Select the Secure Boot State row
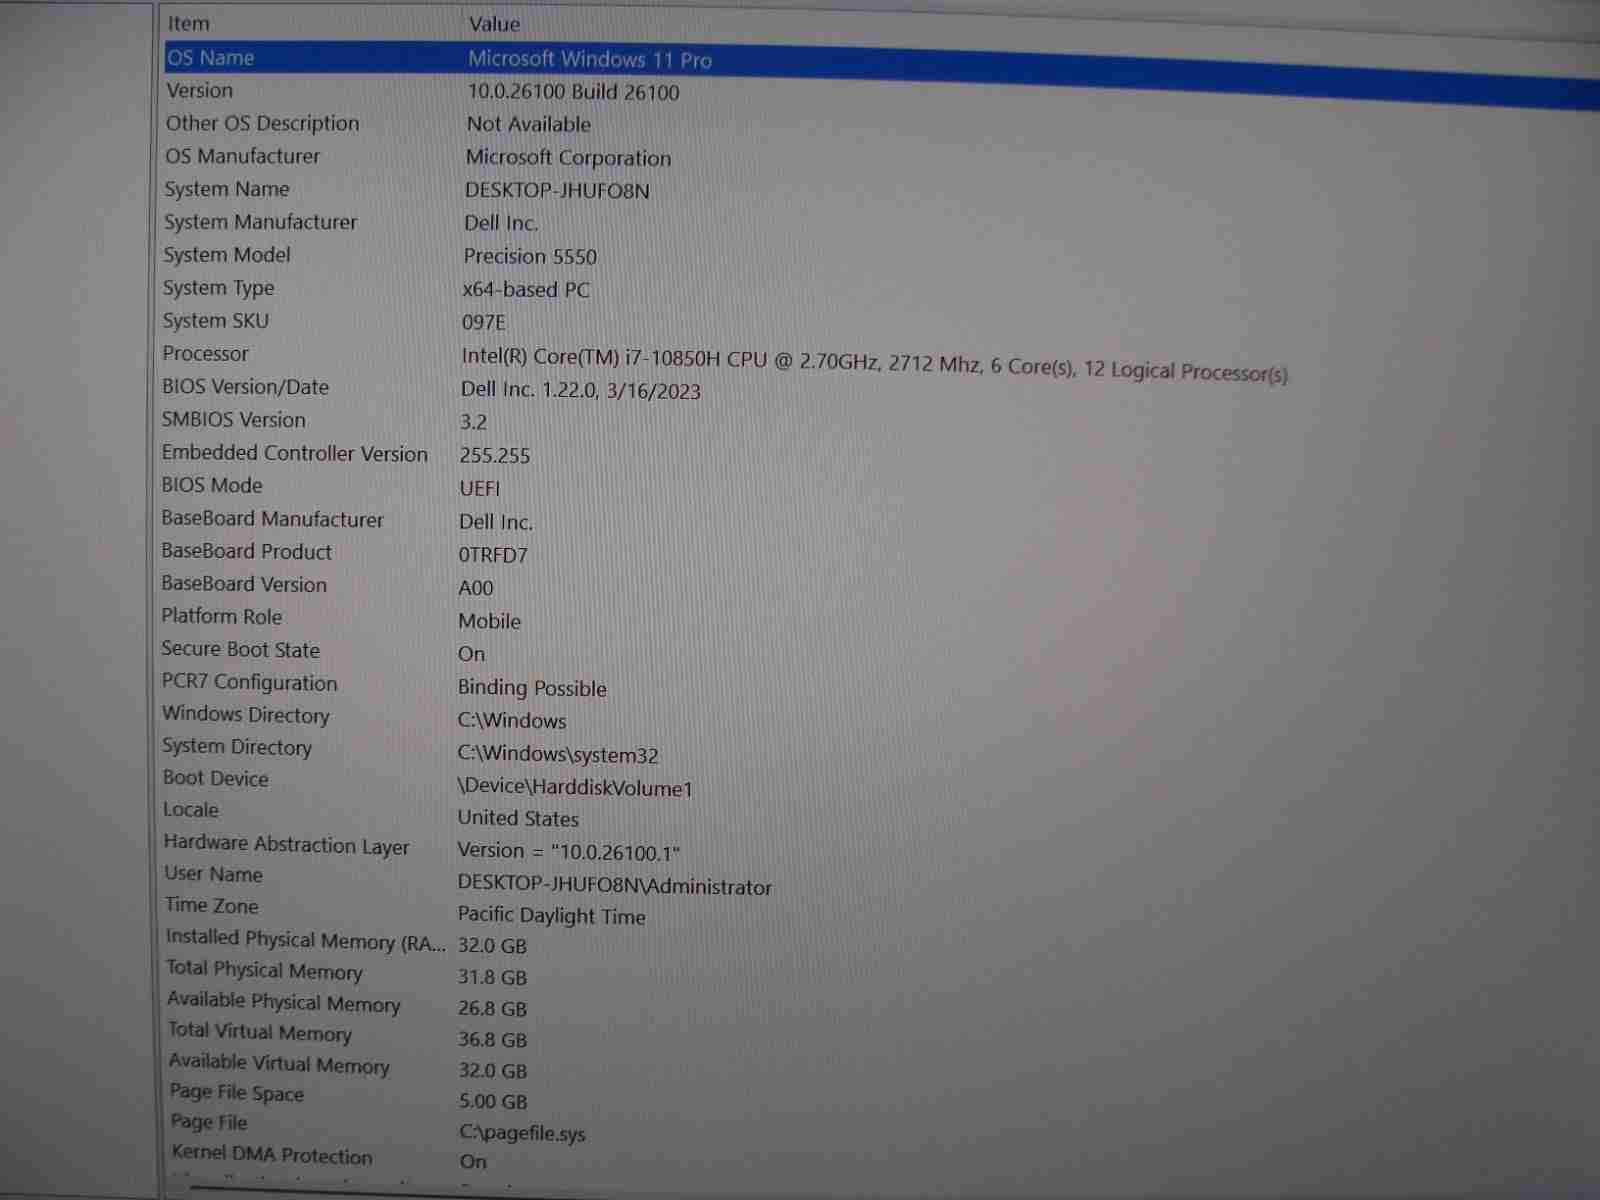This screenshot has width=1600, height=1200. (240, 649)
